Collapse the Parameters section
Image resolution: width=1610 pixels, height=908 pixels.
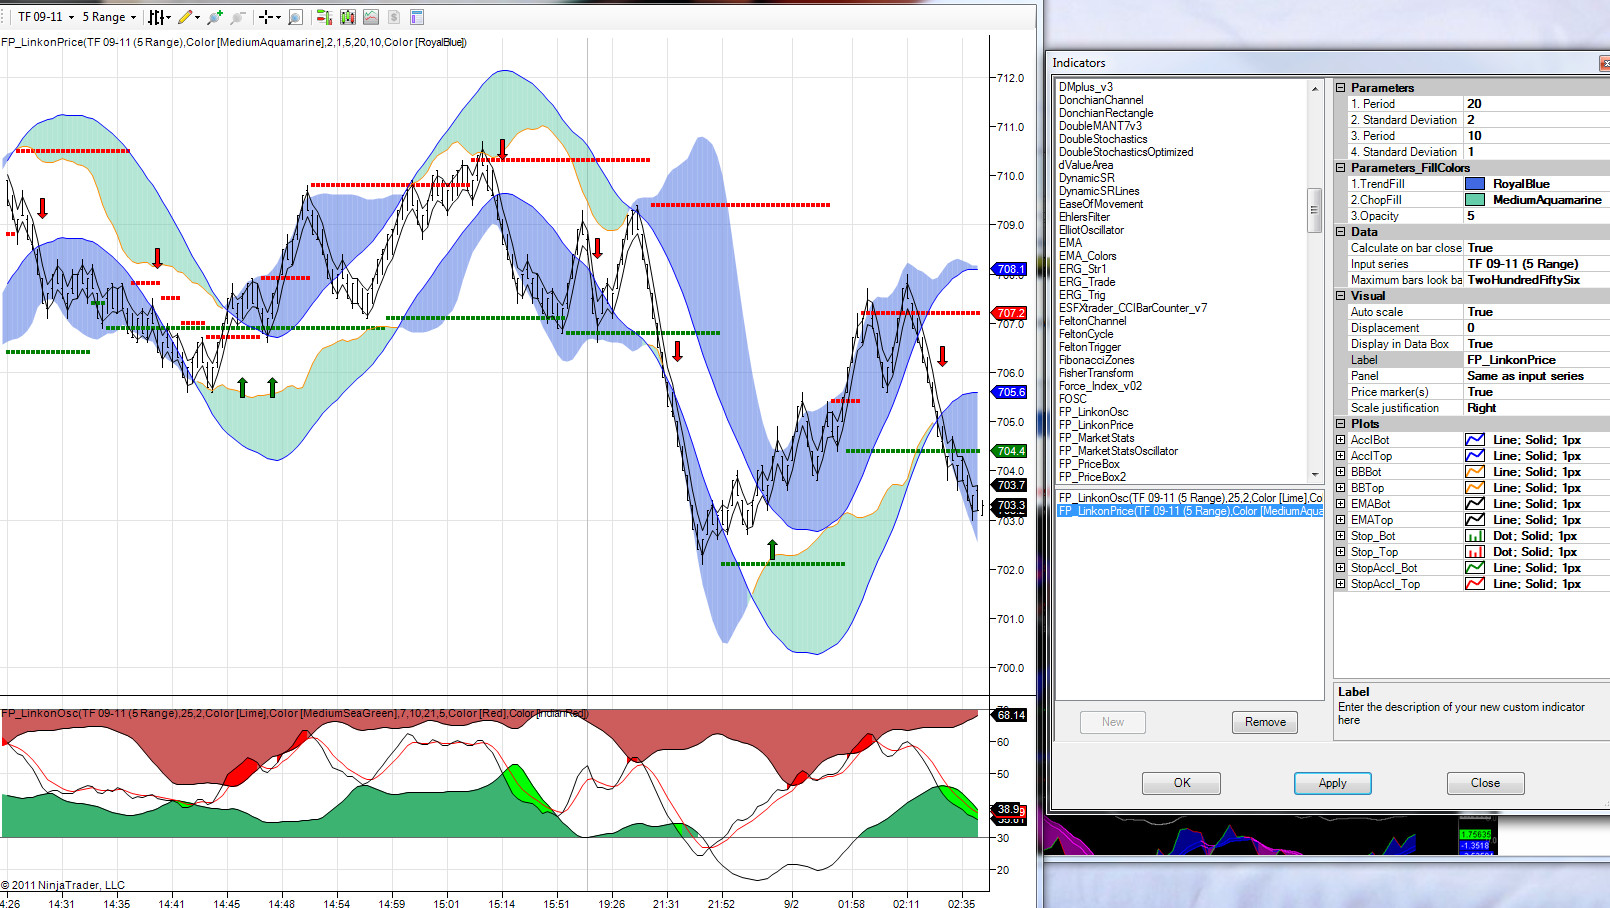pyautogui.click(x=1341, y=88)
